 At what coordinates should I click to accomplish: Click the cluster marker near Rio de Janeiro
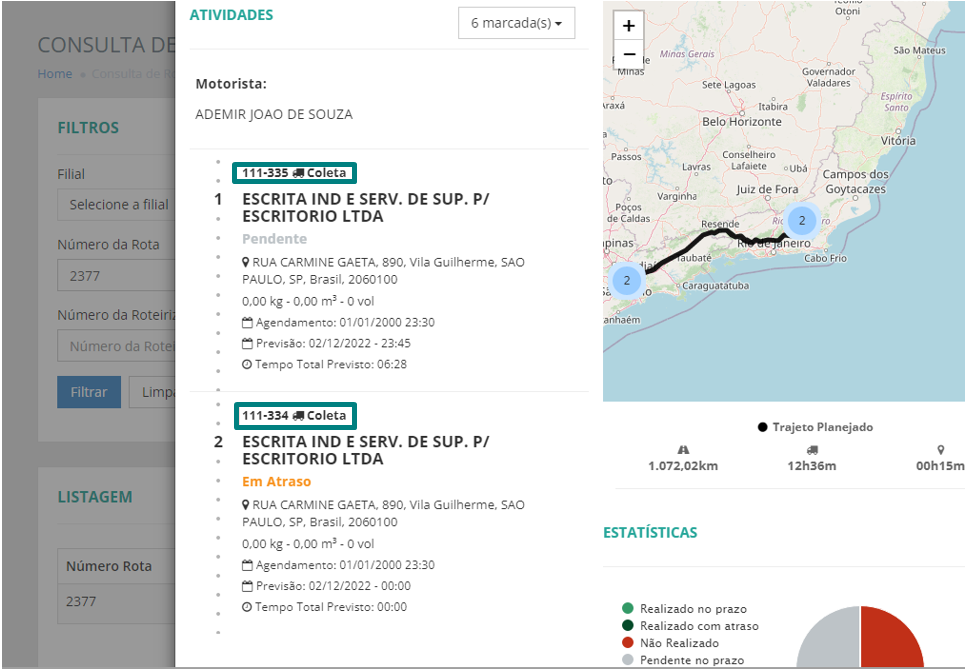point(801,220)
